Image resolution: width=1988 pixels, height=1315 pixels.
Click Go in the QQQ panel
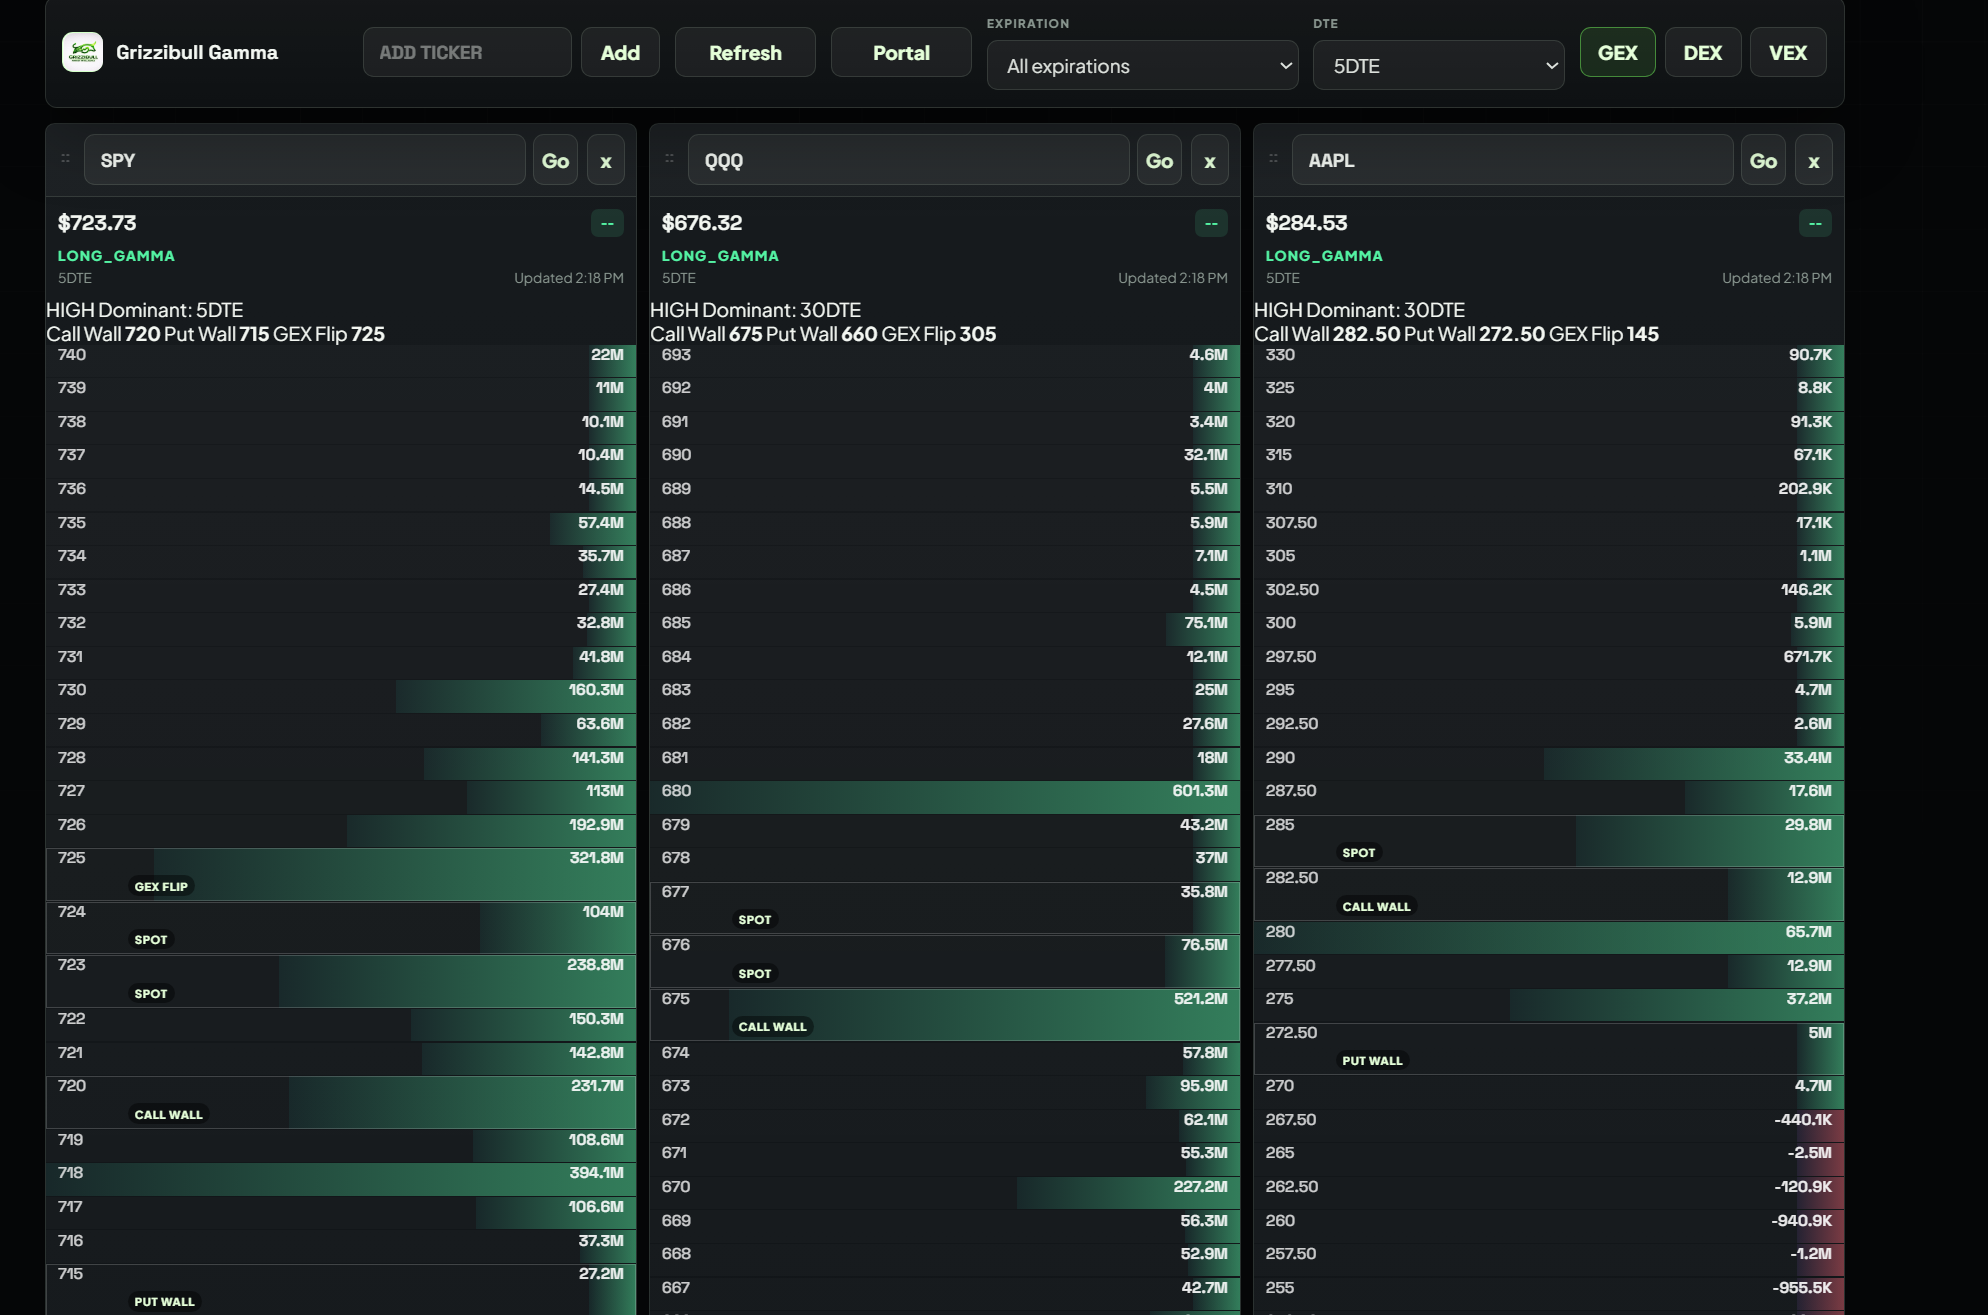coord(1160,160)
